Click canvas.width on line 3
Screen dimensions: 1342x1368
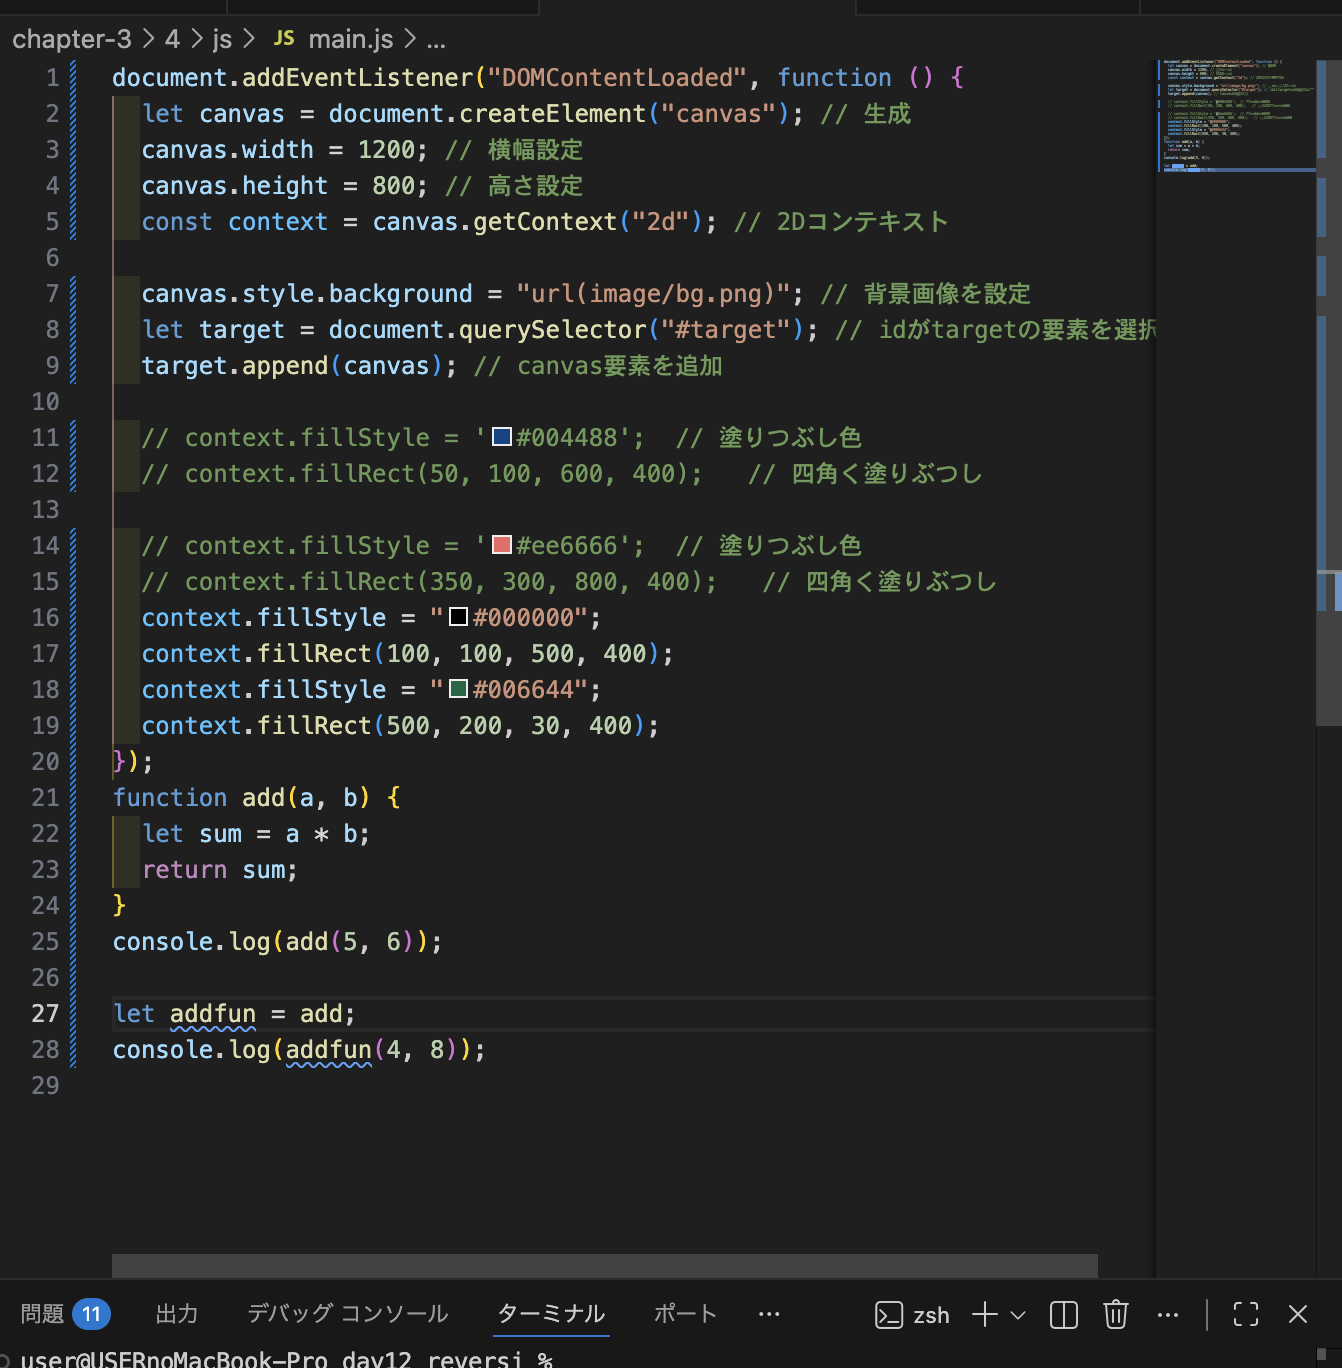[x=227, y=149]
